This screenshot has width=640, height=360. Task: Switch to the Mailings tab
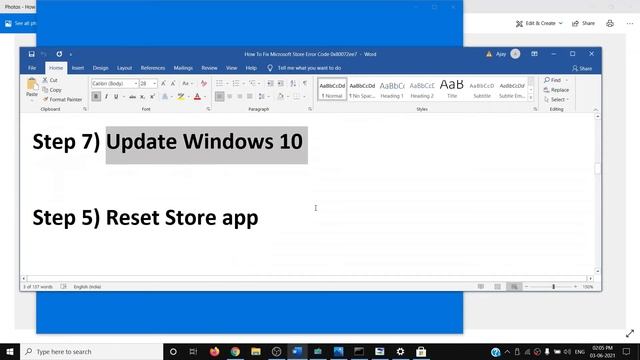[183, 68]
